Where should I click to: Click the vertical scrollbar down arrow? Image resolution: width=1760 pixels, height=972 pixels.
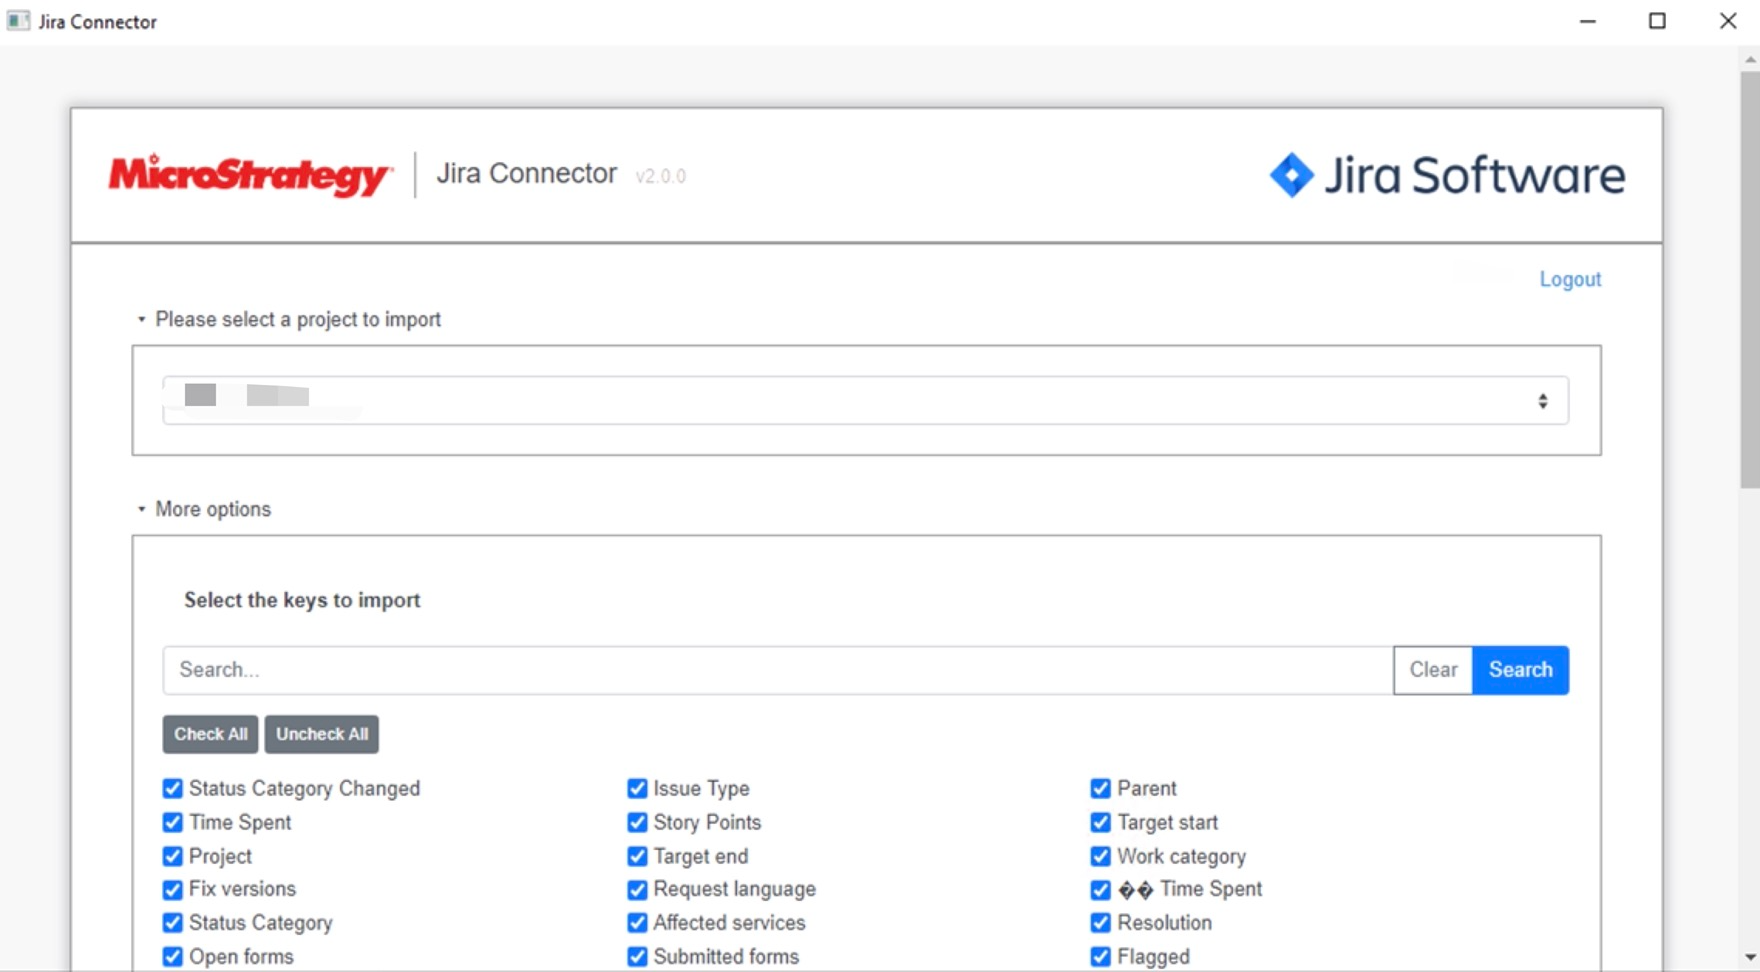(1750, 958)
